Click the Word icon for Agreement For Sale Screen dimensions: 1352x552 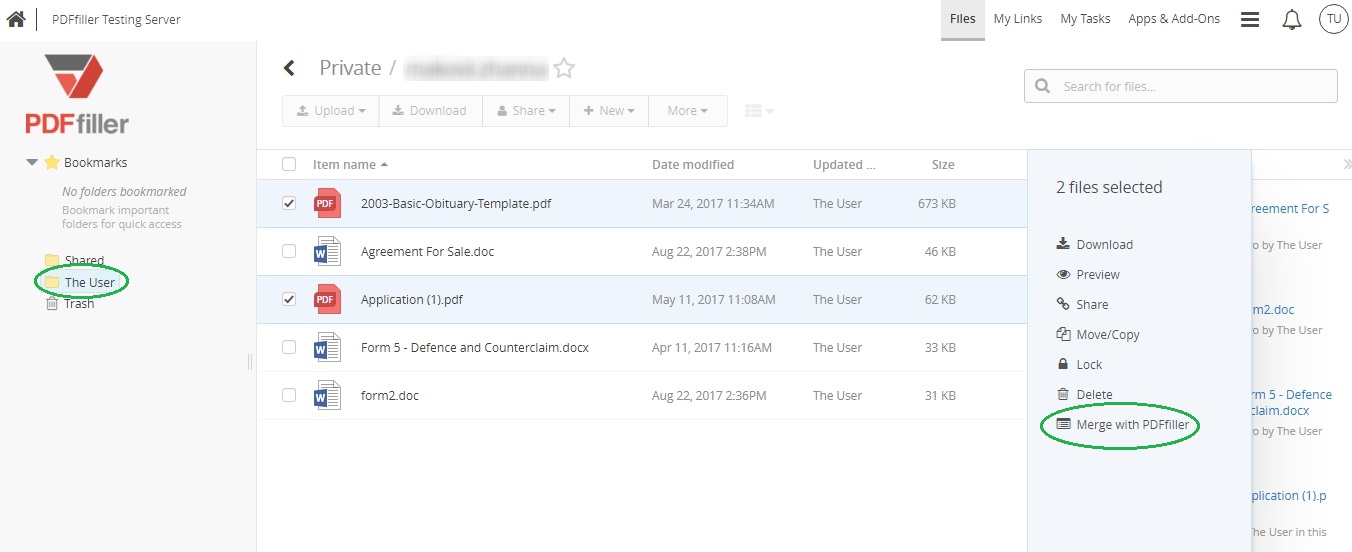coord(328,251)
